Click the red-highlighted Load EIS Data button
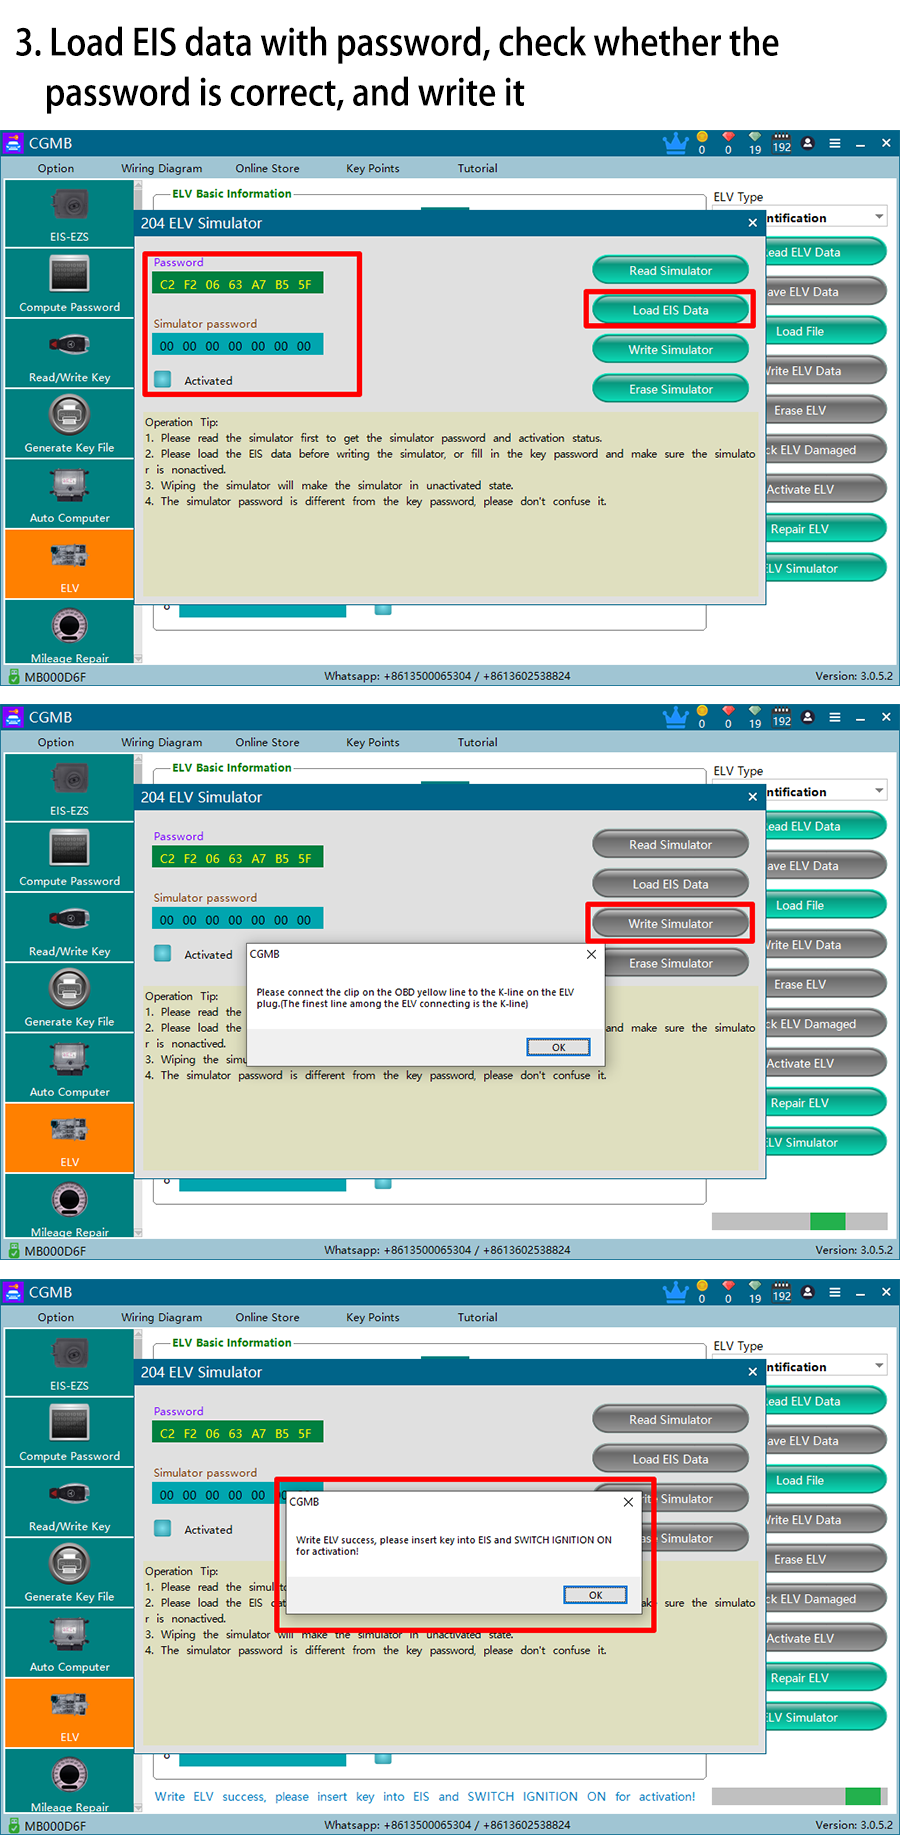This screenshot has height=1835, width=900. pos(670,310)
